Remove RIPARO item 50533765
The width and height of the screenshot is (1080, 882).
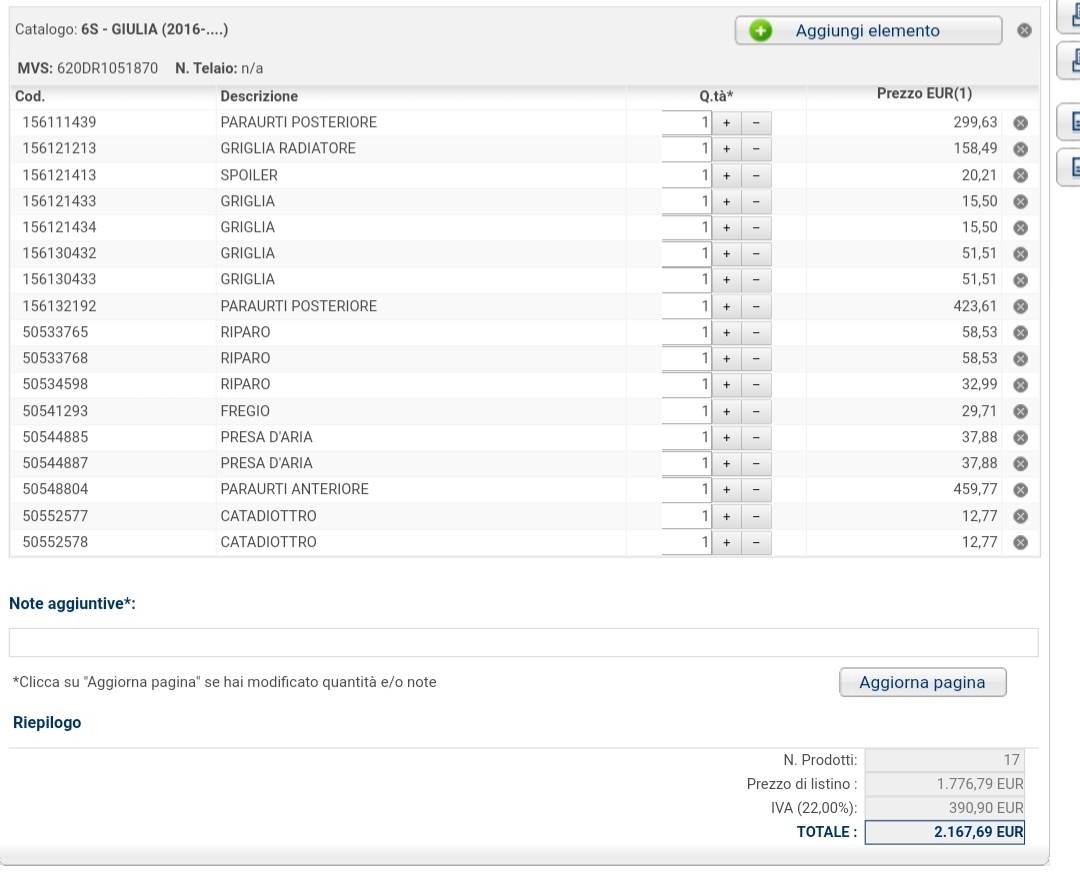coord(1020,333)
